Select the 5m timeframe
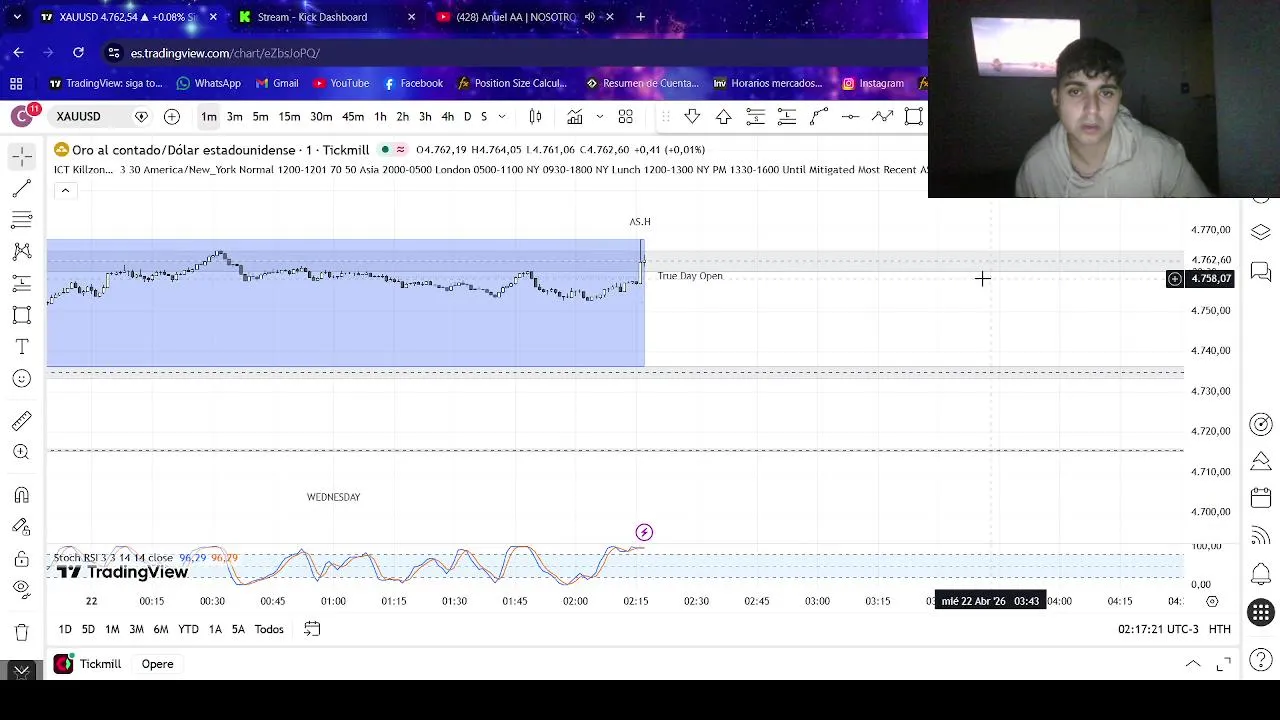The width and height of the screenshot is (1280, 720). [260, 117]
